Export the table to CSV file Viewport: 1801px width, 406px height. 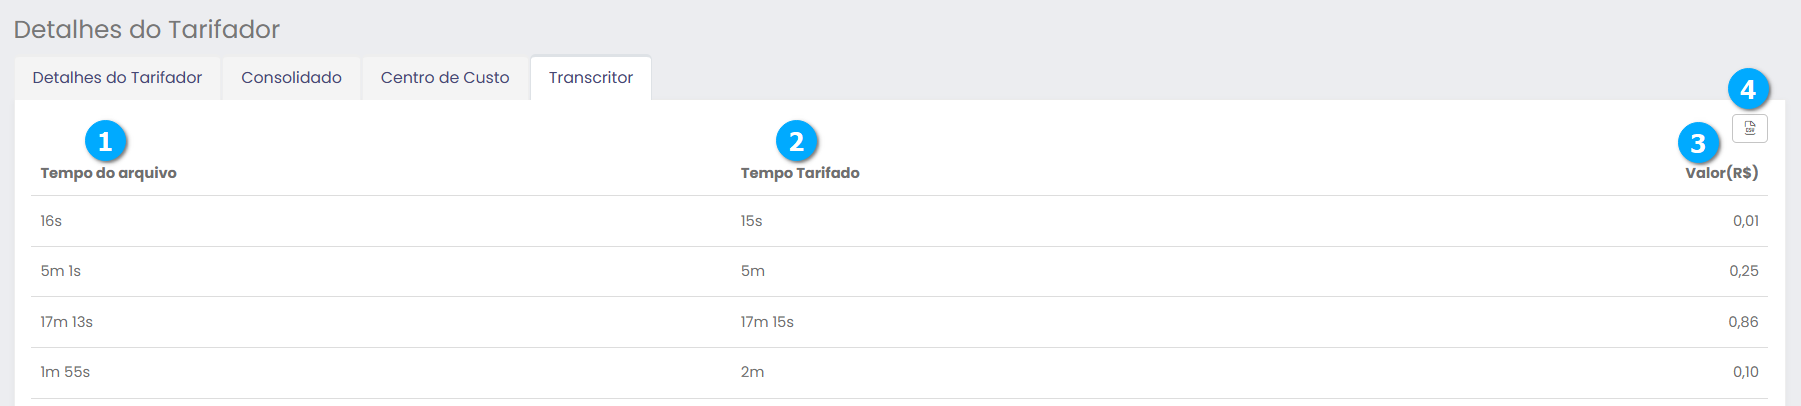[1749, 128]
